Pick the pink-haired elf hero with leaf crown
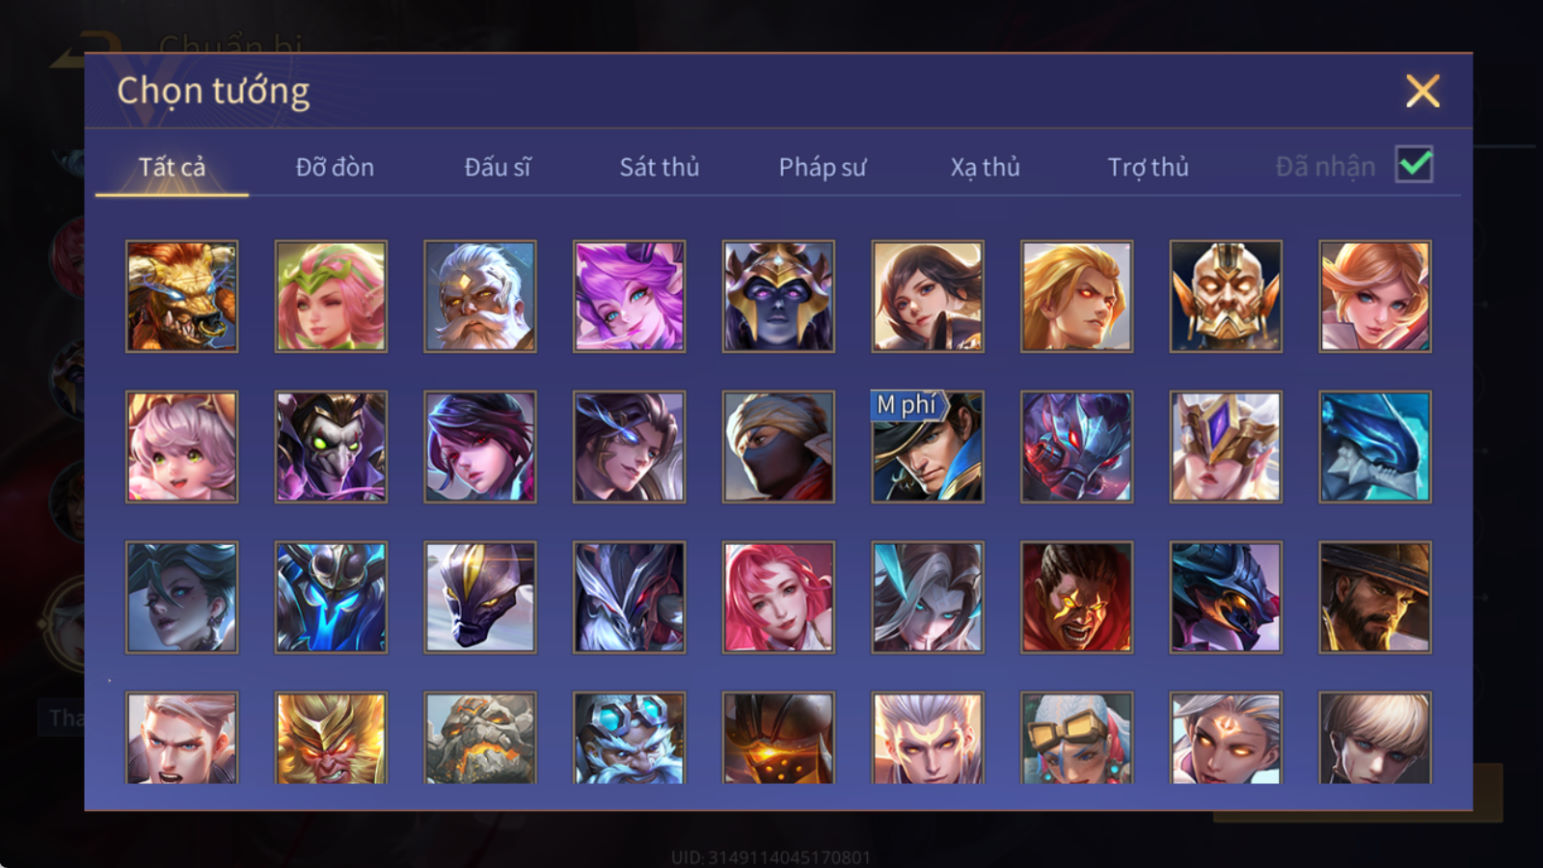The width and height of the screenshot is (1543, 868). point(331,296)
